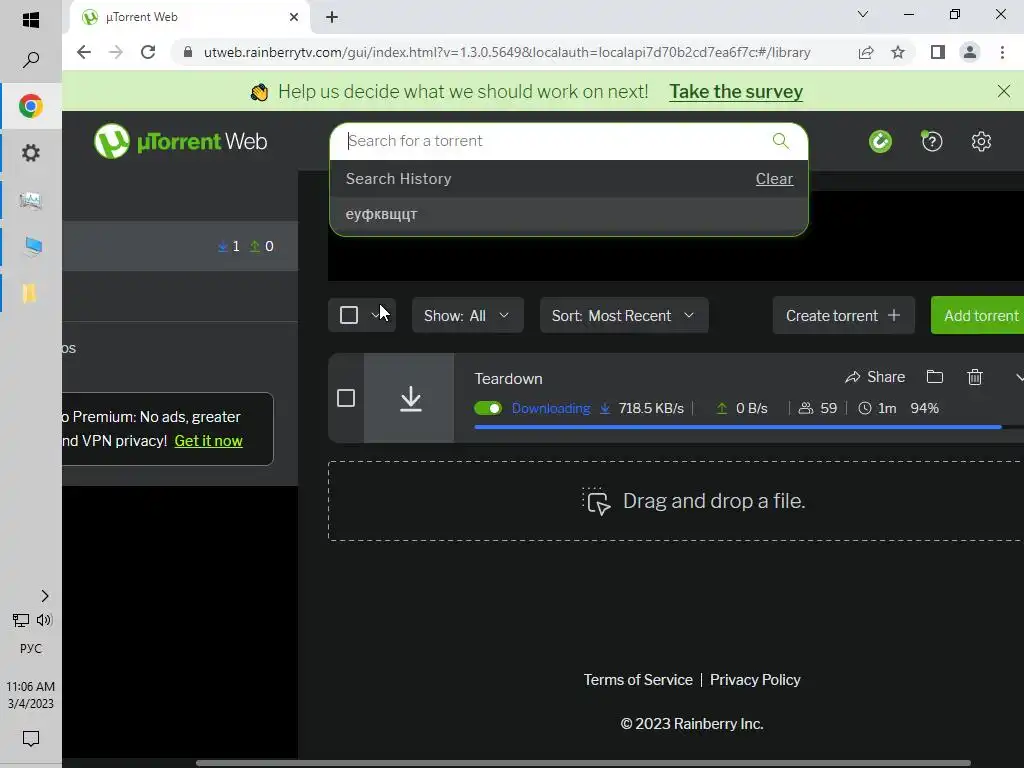Open the µTorrent speed/status green icon
The width and height of the screenshot is (1024, 768).
pos(880,141)
